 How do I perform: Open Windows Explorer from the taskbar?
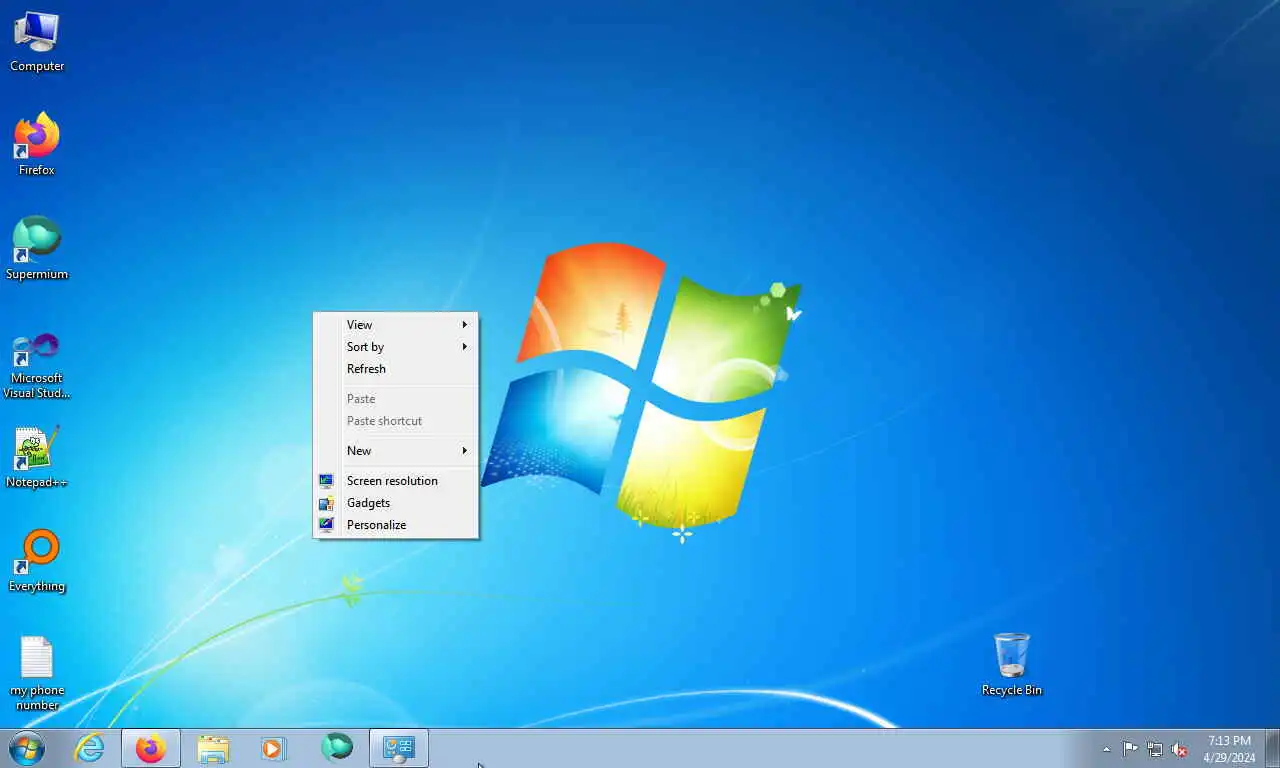click(x=213, y=748)
